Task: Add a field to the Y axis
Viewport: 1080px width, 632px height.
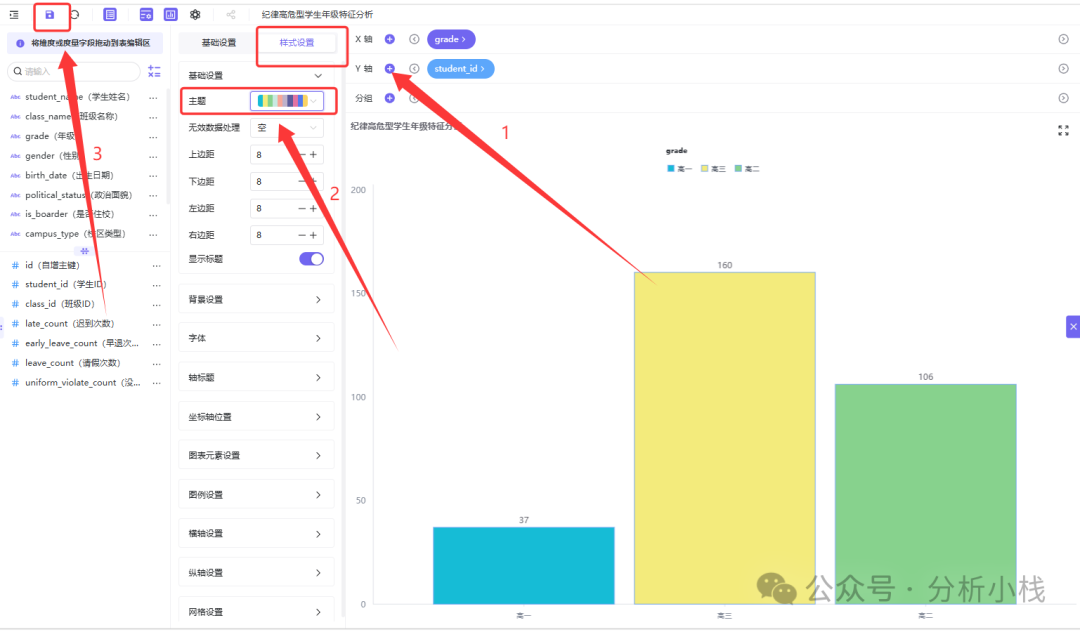Action: click(390, 68)
